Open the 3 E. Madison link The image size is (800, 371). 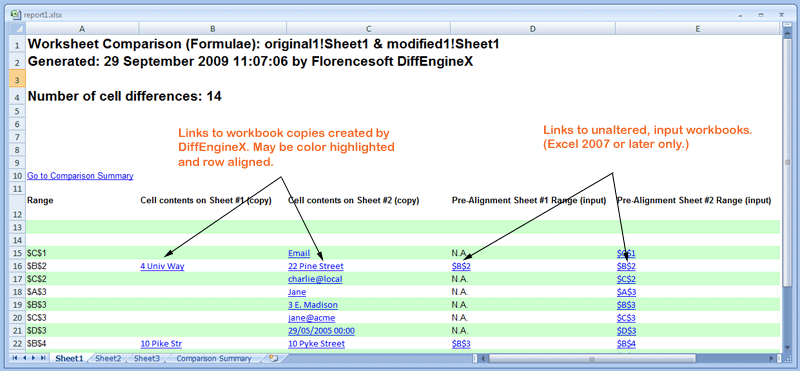click(313, 305)
